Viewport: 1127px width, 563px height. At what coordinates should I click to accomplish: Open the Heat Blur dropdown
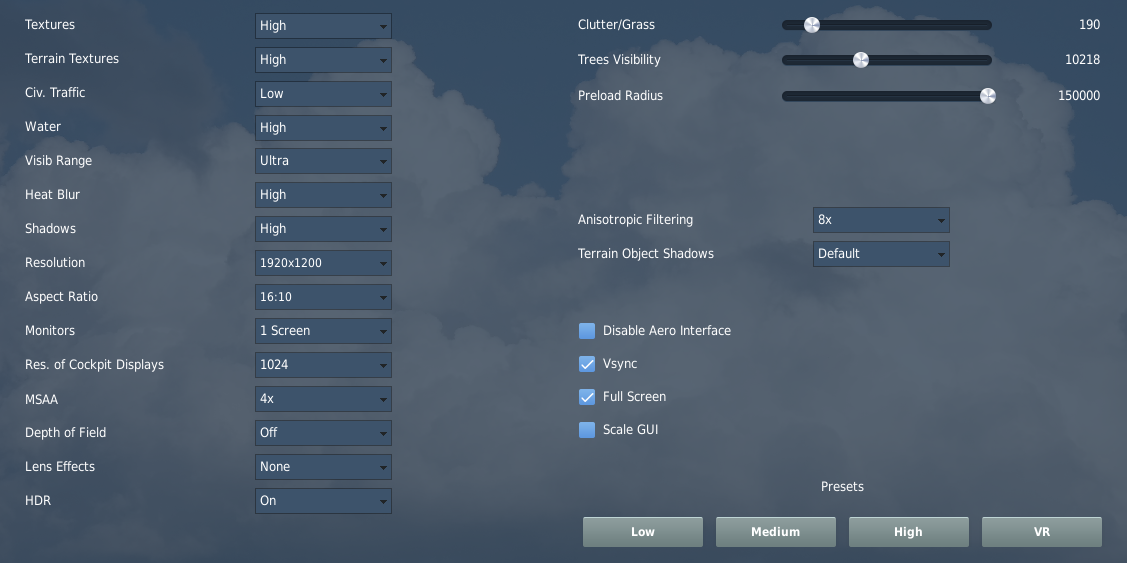click(323, 195)
